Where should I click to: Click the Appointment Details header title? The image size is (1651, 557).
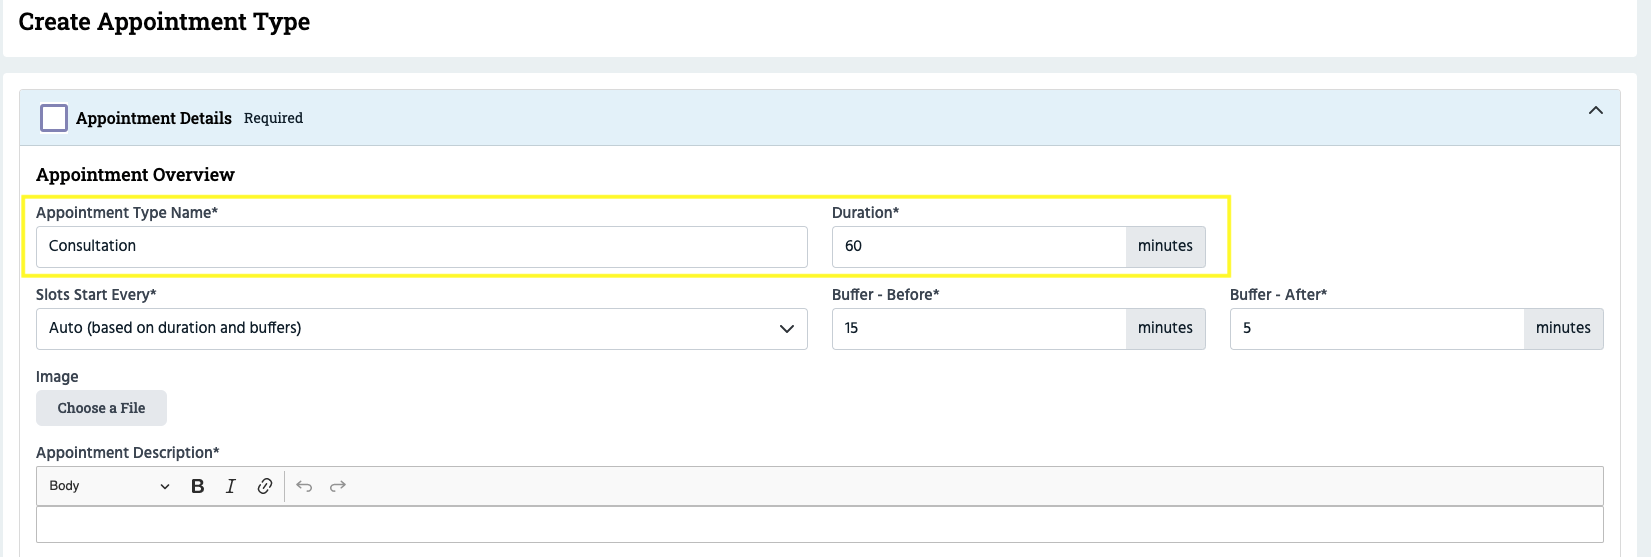(154, 118)
